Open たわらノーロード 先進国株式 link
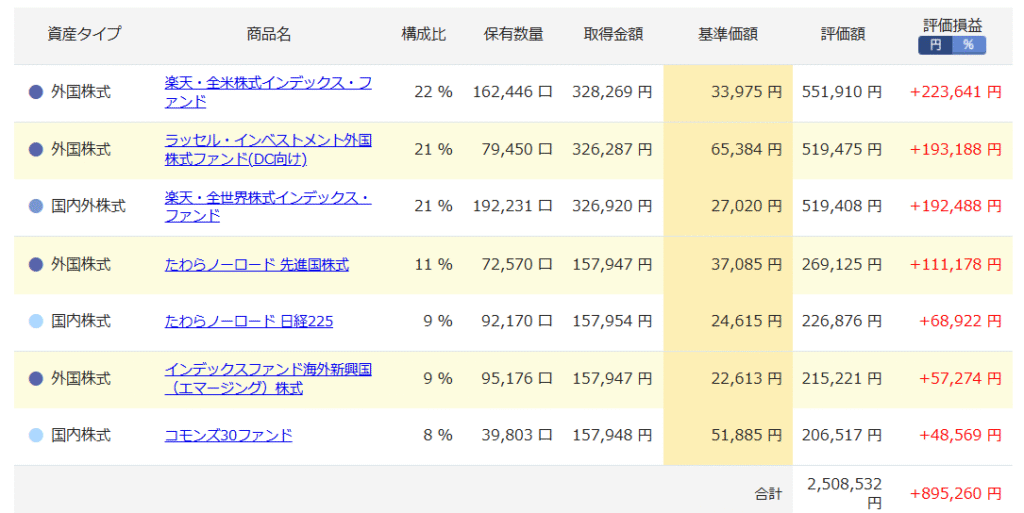This screenshot has width=1024, height=513. [257, 264]
